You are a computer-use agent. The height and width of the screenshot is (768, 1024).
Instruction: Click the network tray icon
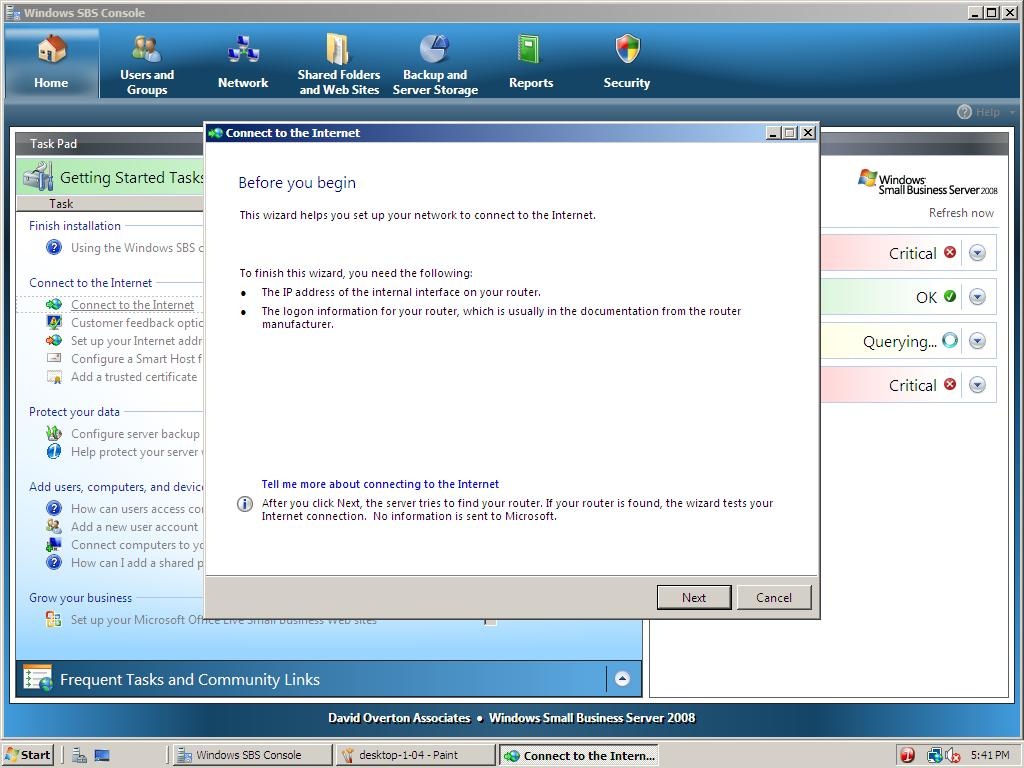tap(935, 755)
